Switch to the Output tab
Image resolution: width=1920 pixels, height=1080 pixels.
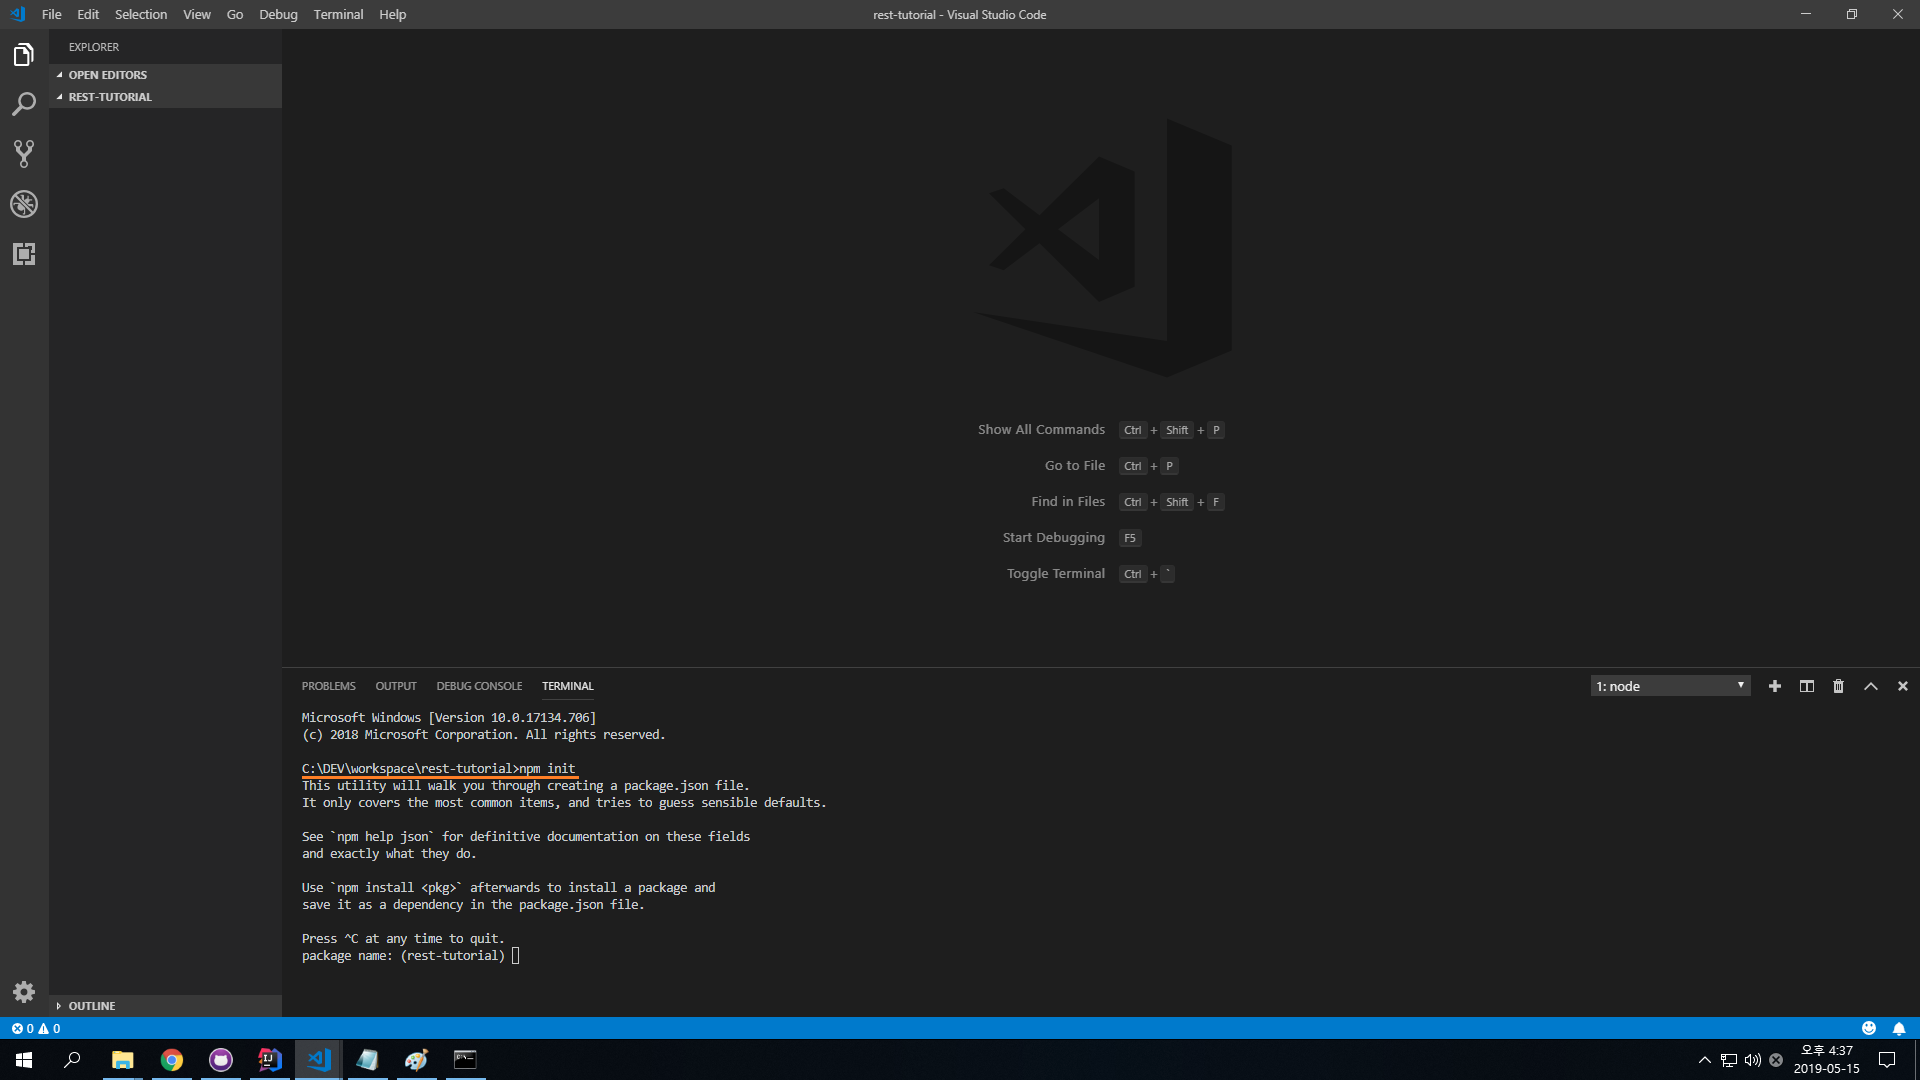point(396,686)
